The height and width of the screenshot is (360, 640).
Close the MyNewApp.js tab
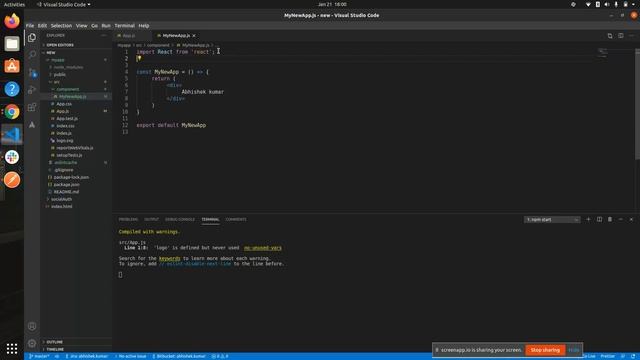tap(194, 36)
